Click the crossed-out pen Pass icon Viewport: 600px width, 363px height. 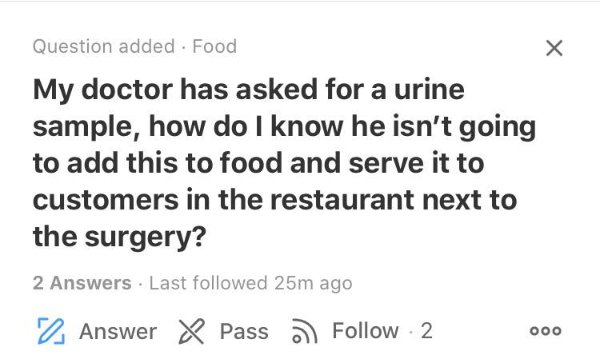coord(191,331)
